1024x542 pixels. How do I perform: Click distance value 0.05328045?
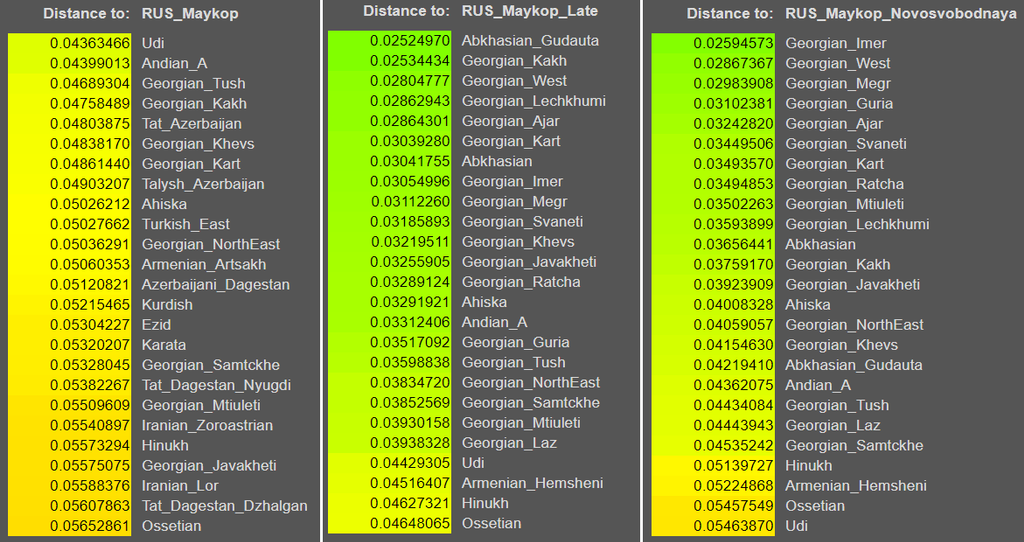[89, 365]
